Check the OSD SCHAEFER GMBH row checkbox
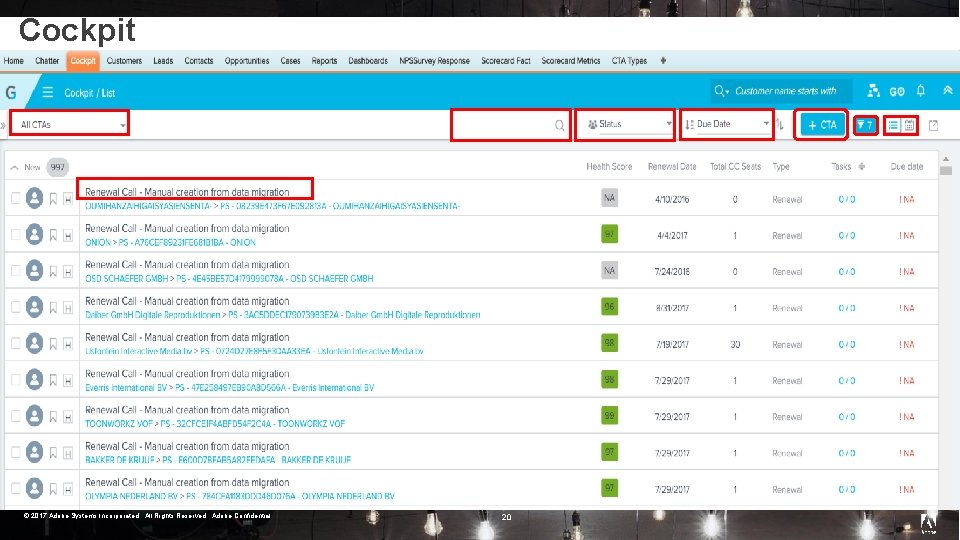Image resolution: width=960 pixels, height=540 pixels. click(15, 271)
